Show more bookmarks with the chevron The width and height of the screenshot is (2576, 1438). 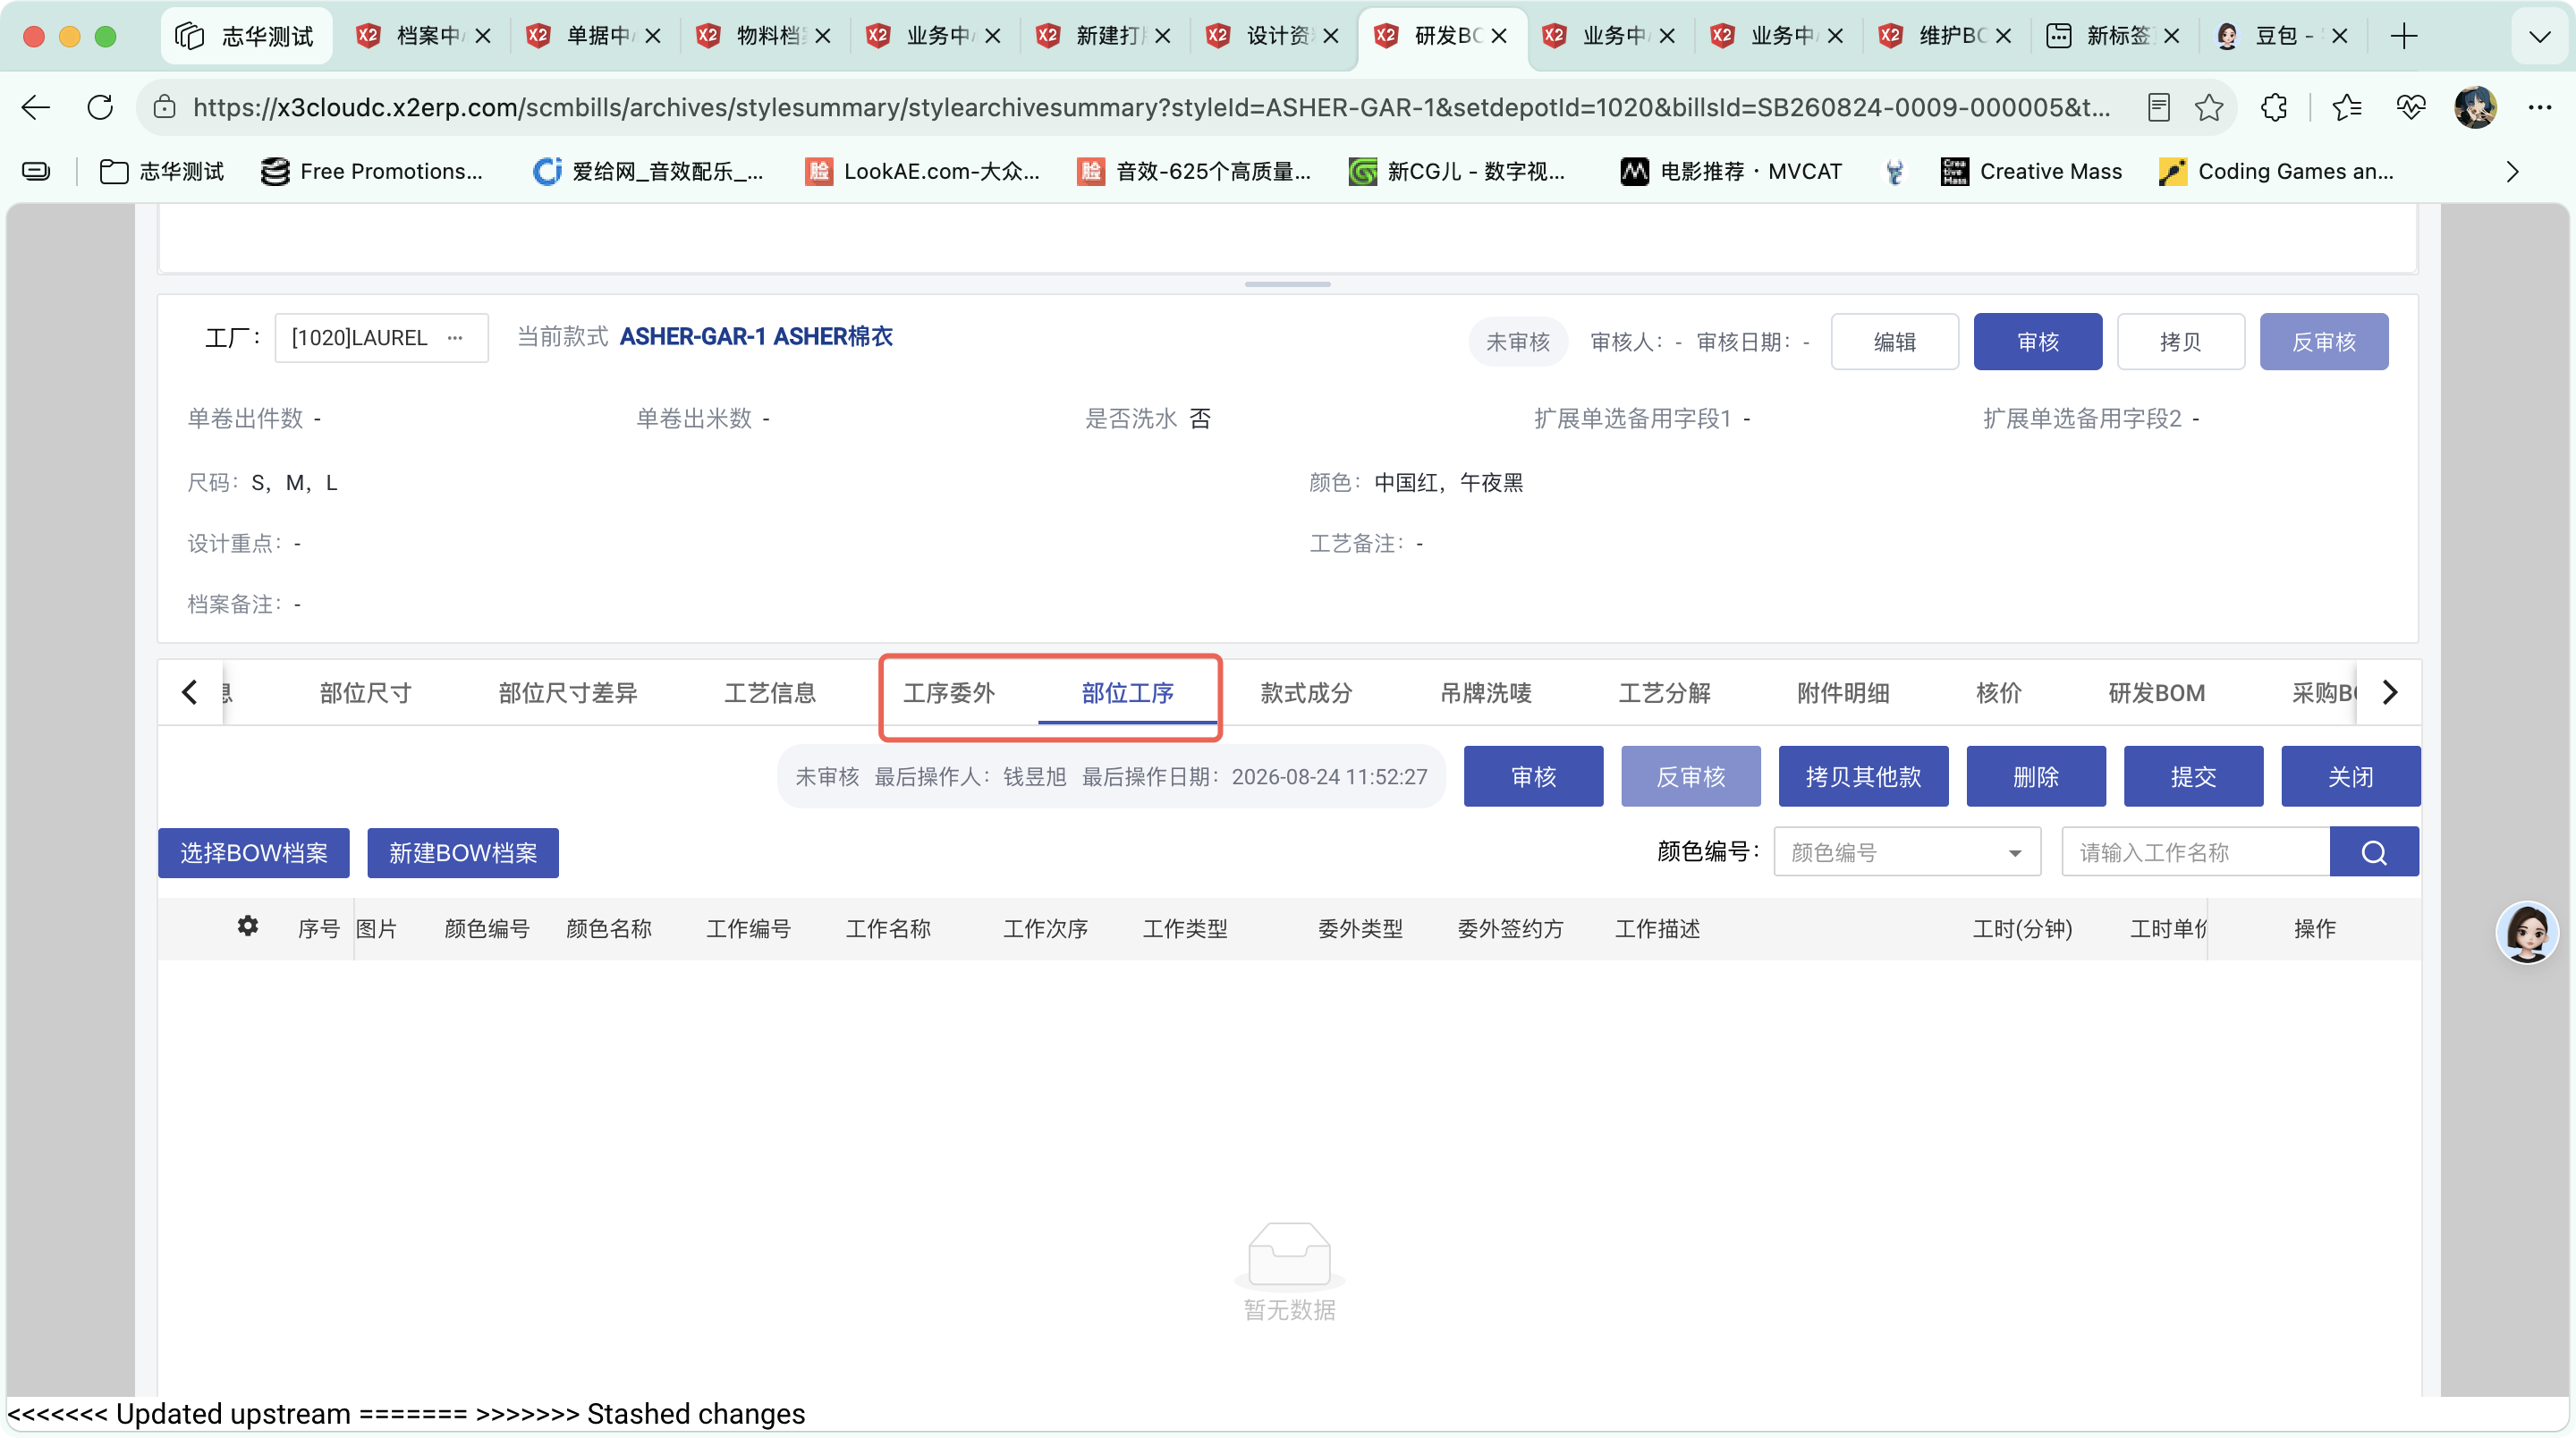click(x=2512, y=171)
